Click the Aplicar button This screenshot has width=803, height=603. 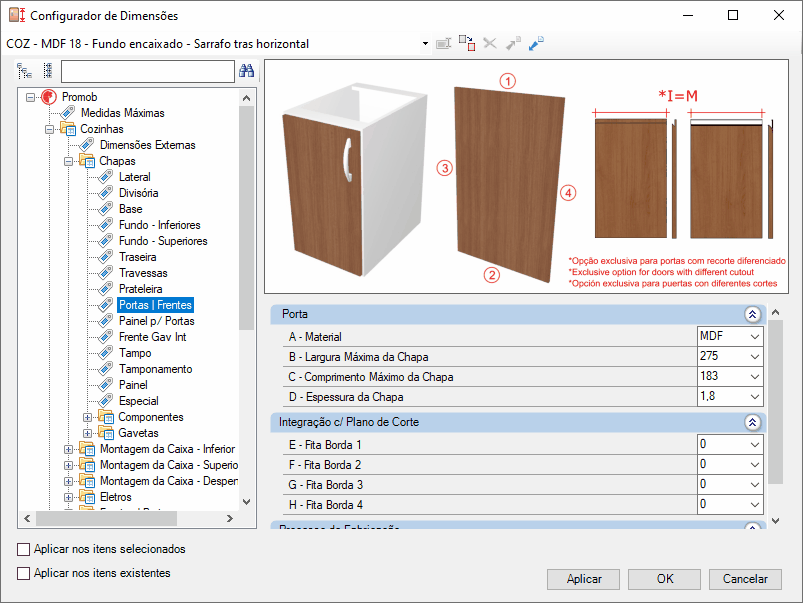pos(584,579)
